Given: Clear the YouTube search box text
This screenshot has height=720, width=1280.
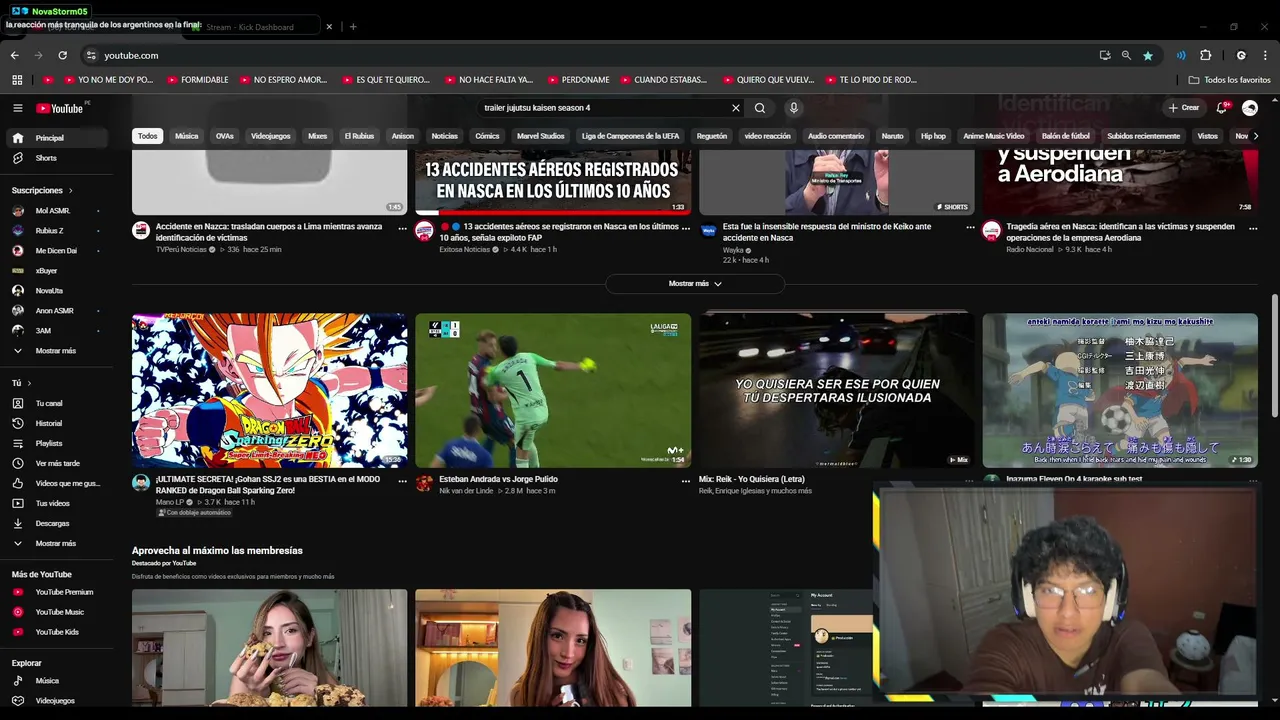Looking at the screenshot, I should click(x=736, y=108).
